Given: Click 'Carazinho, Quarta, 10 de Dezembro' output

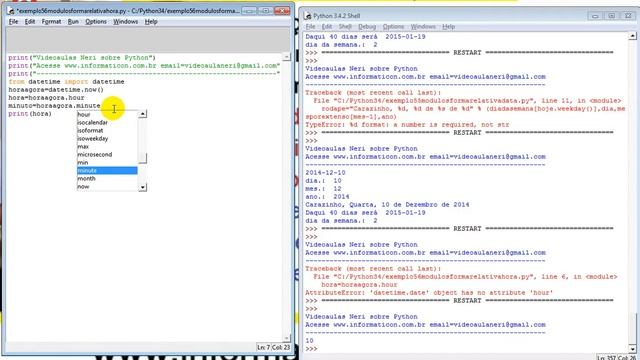Looking at the screenshot, I should (x=387, y=205).
